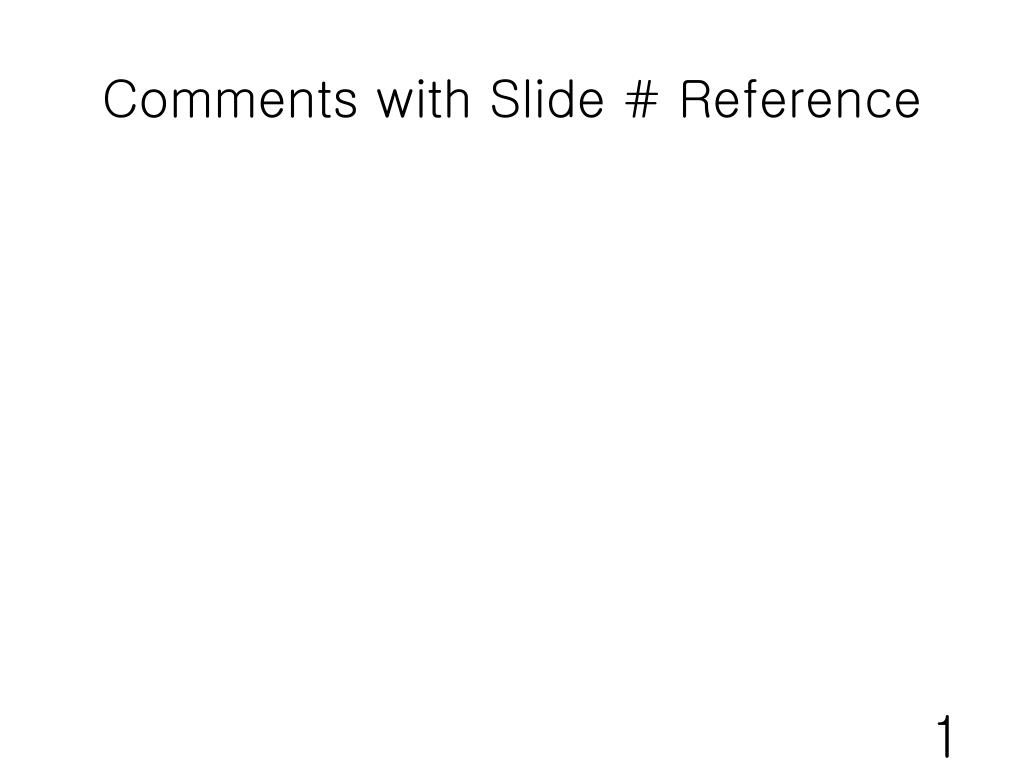This screenshot has height=768, width=1024.
Task: Click the "#" symbol in the title
Action: 641,99
